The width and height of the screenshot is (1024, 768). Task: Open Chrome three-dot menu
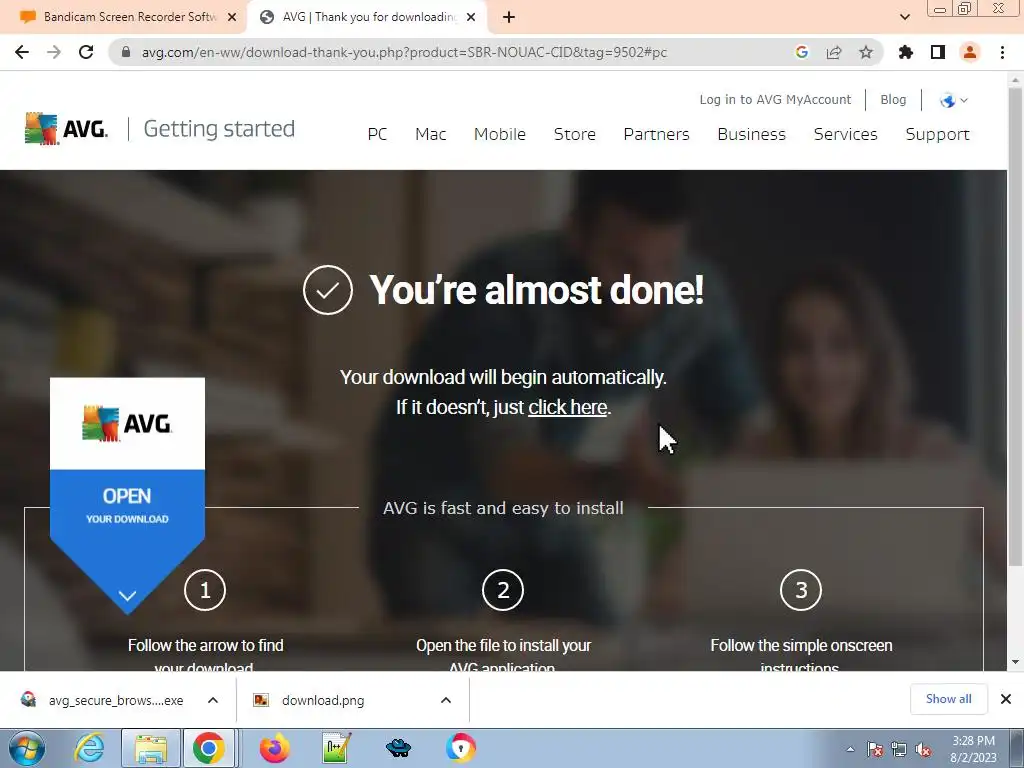click(x=1002, y=52)
